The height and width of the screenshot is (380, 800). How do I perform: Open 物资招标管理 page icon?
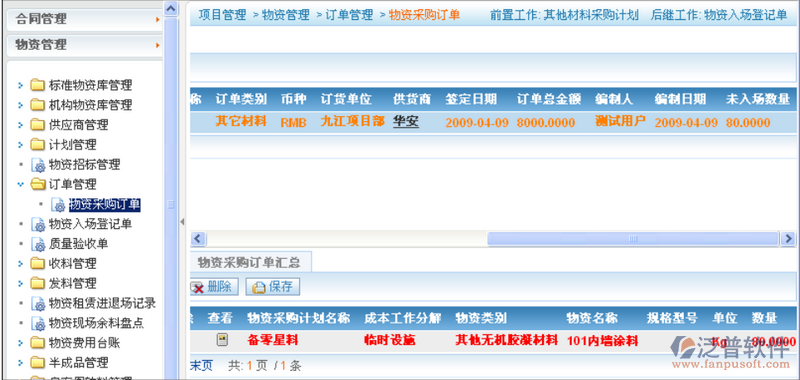click(38, 165)
